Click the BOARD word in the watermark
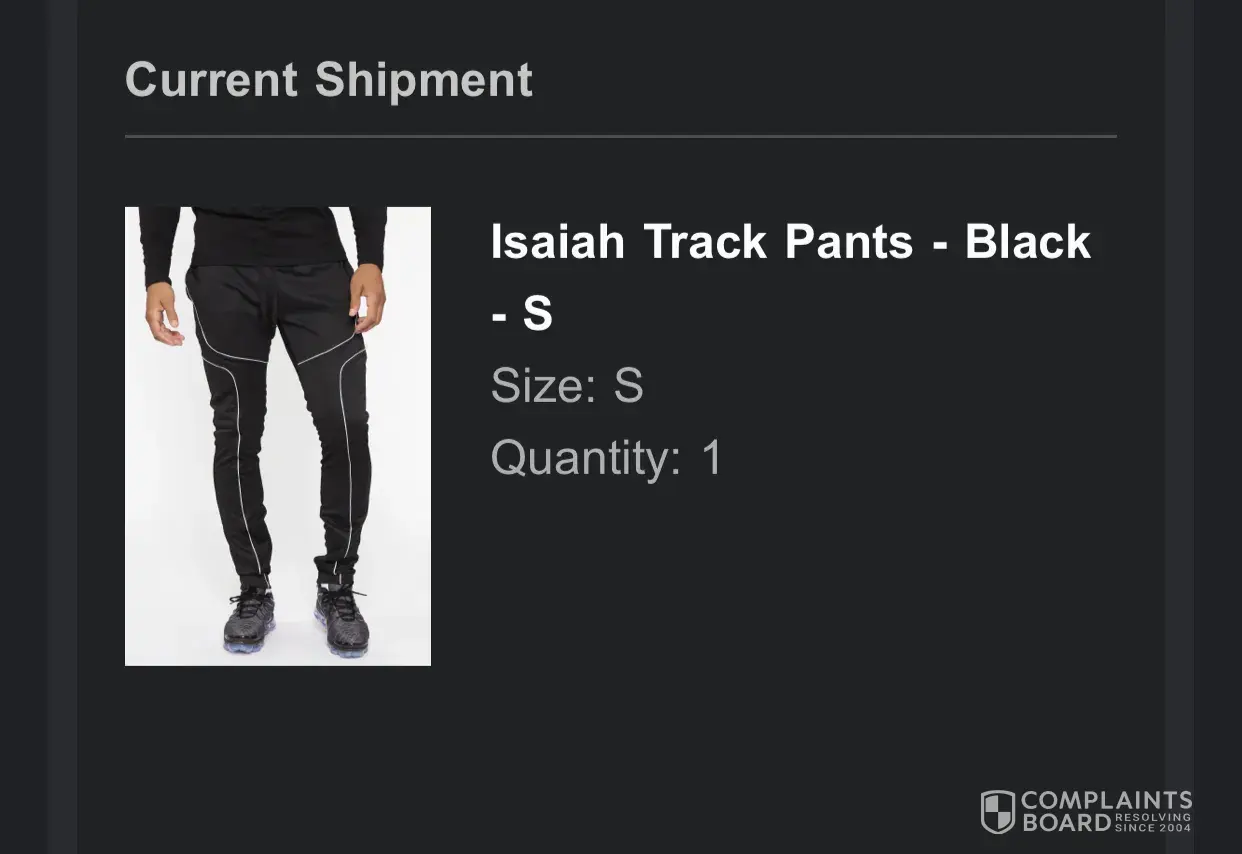 tap(1066, 823)
